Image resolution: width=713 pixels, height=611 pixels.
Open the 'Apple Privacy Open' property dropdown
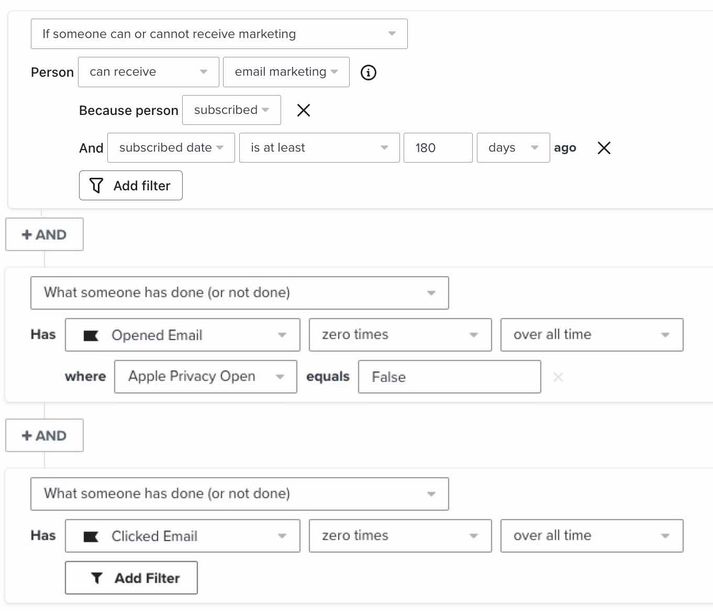pos(205,377)
